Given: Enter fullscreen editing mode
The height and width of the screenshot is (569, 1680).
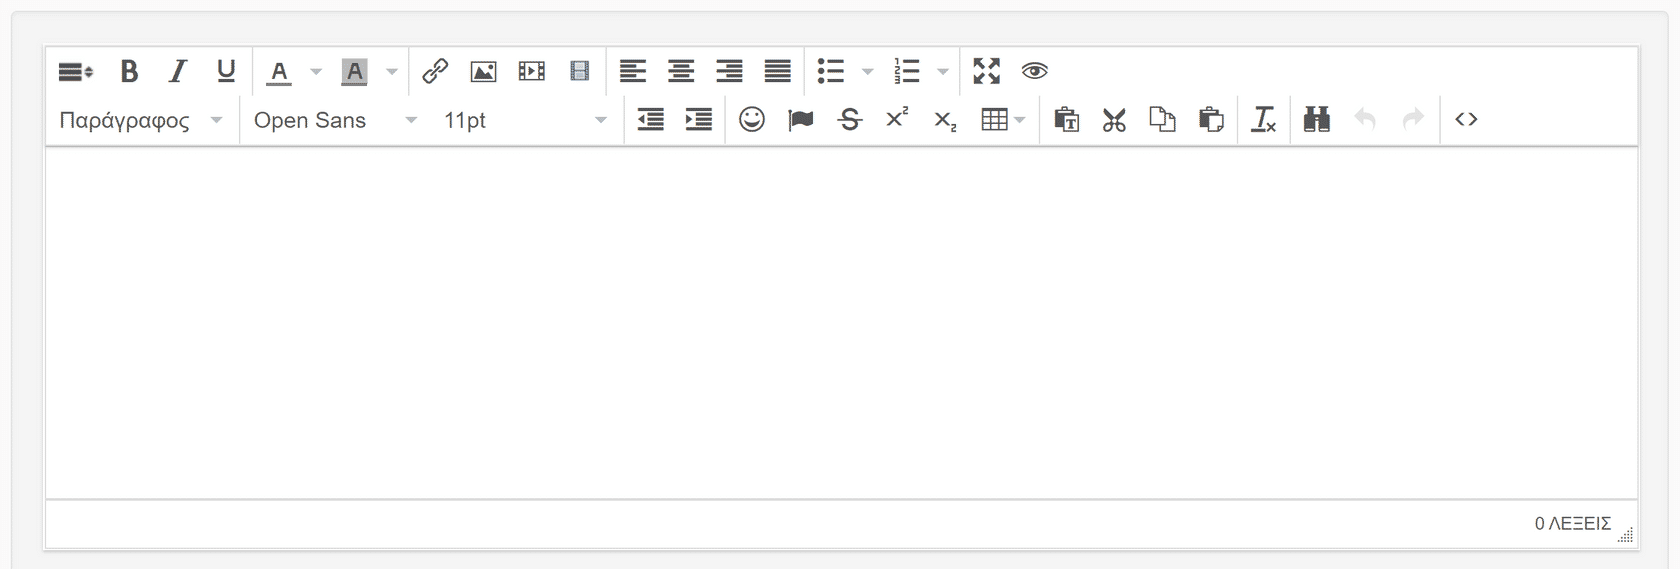Looking at the screenshot, I should pyautogui.click(x=986, y=71).
